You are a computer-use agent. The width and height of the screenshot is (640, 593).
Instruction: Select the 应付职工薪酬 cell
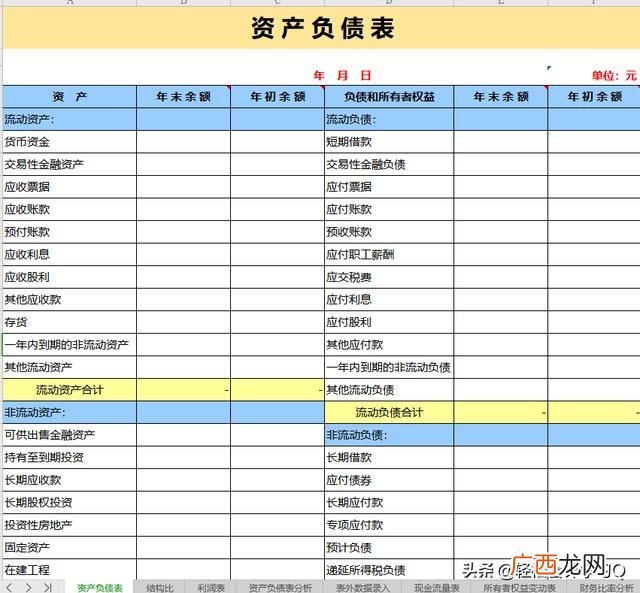389,255
